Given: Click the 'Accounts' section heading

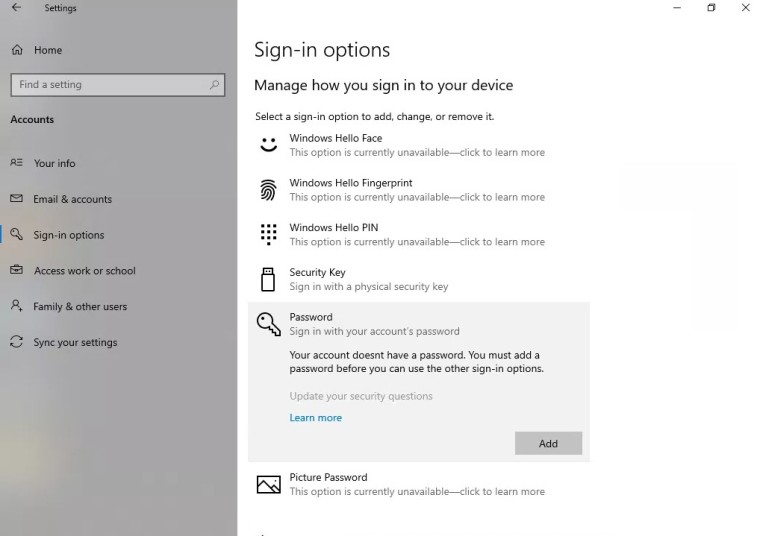Looking at the screenshot, I should 32,119.
